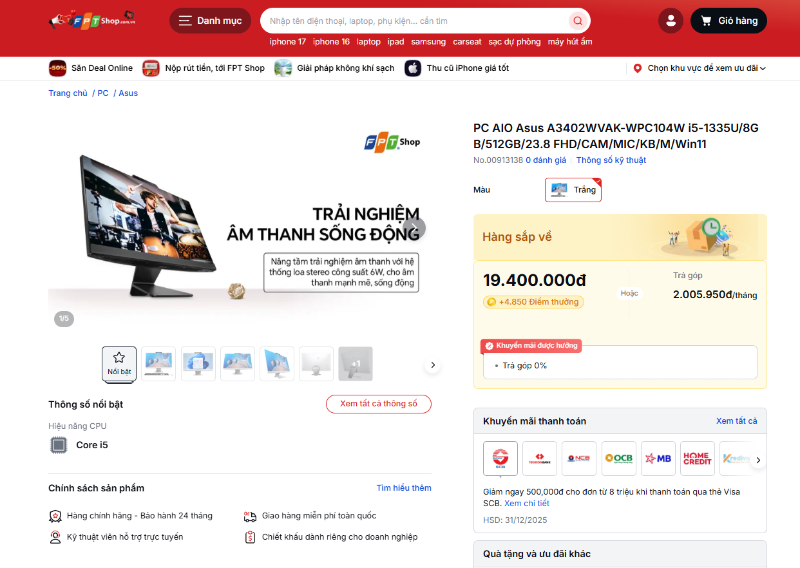Click the Core i5 CPU chip icon
The width and height of the screenshot is (800, 568).
tap(59, 445)
